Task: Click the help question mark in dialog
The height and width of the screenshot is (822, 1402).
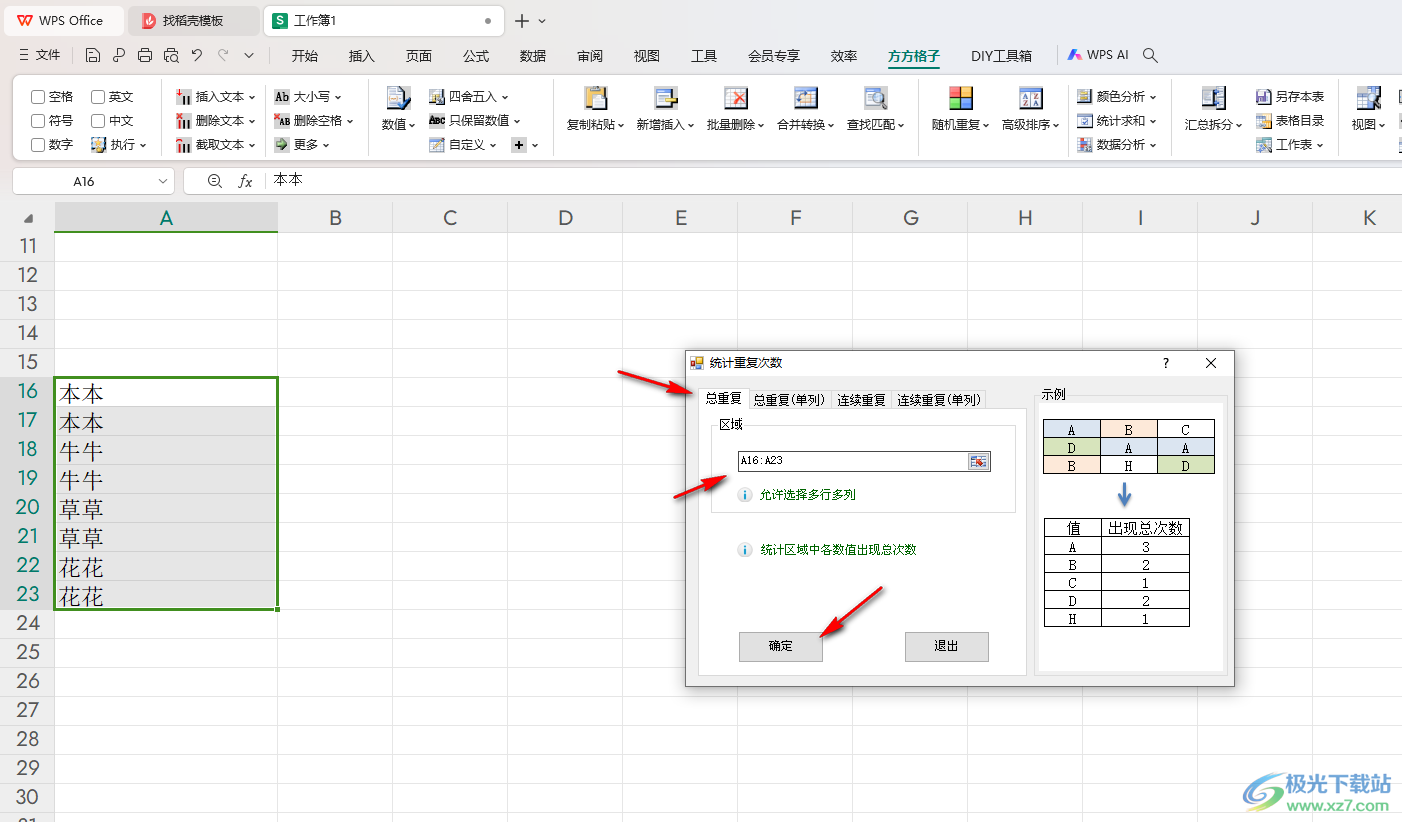Action: (x=1166, y=363)
